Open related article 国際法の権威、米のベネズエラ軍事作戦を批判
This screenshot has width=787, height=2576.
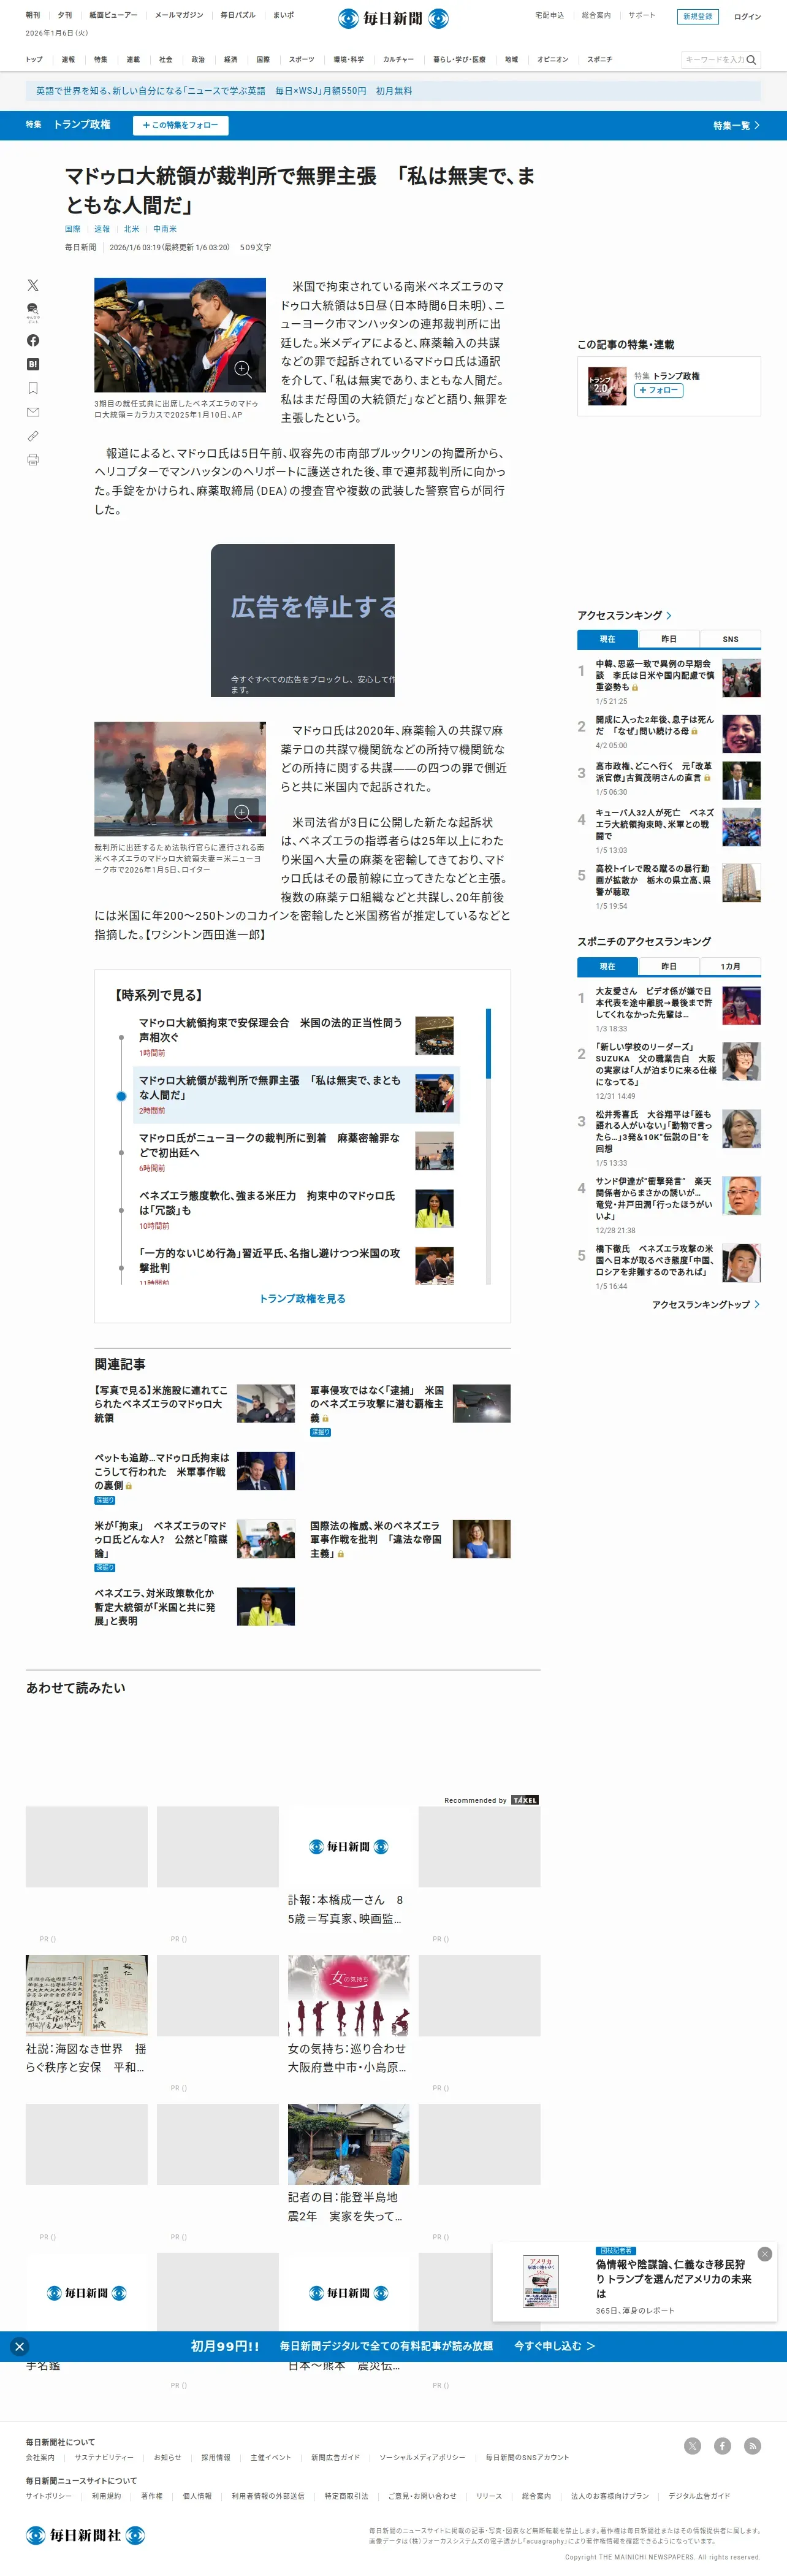pos(375,1539)
